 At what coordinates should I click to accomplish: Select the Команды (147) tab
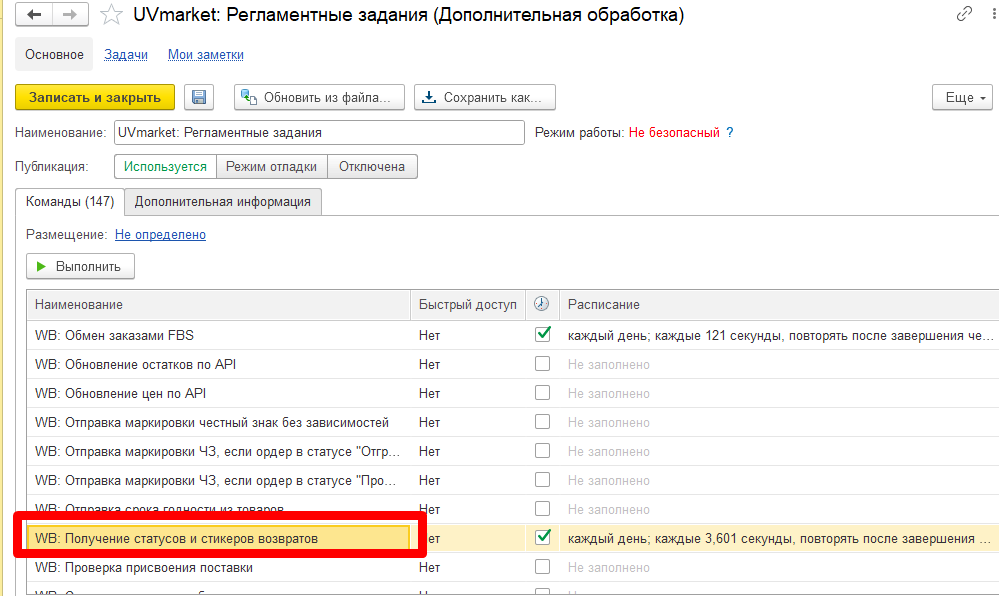click(69, 201)
